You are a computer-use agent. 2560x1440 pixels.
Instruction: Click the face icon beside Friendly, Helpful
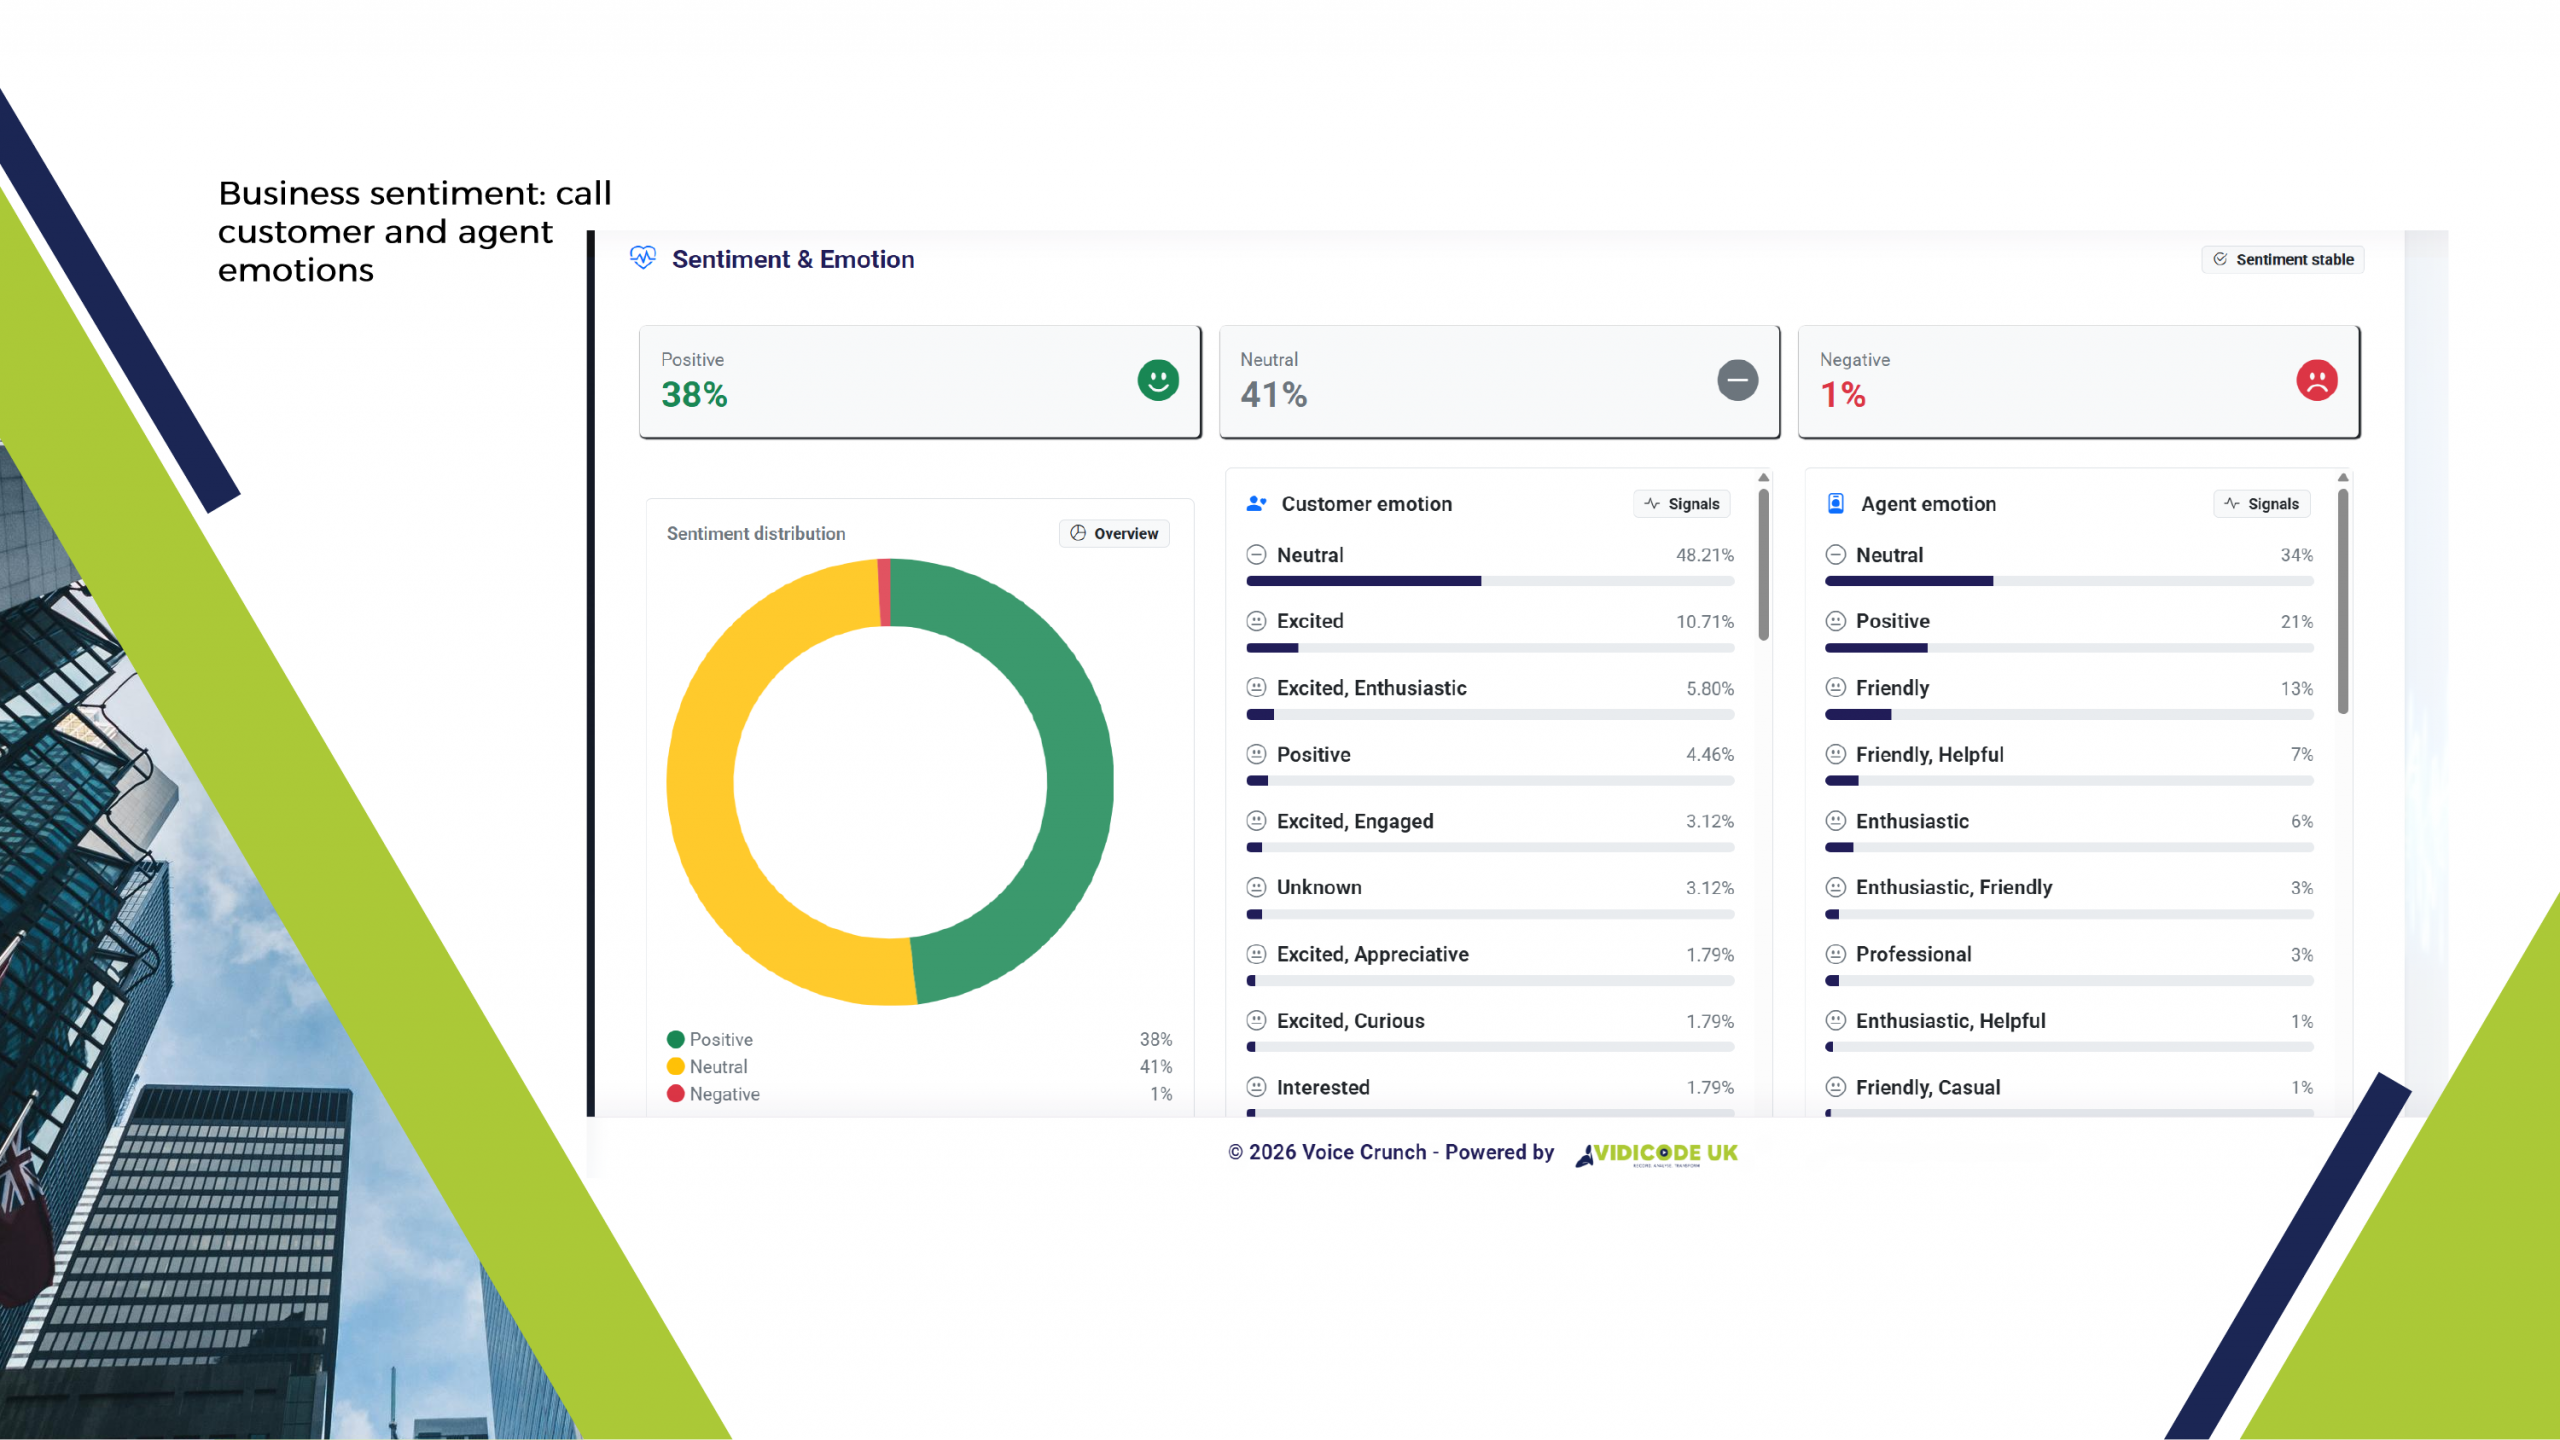[x=1835, y=754]
